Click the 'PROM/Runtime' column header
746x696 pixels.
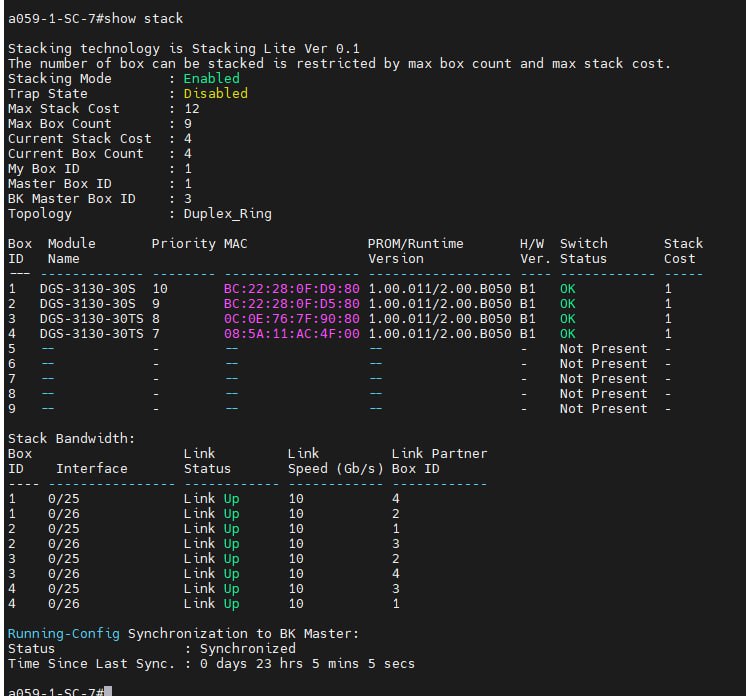pos(415,244)
